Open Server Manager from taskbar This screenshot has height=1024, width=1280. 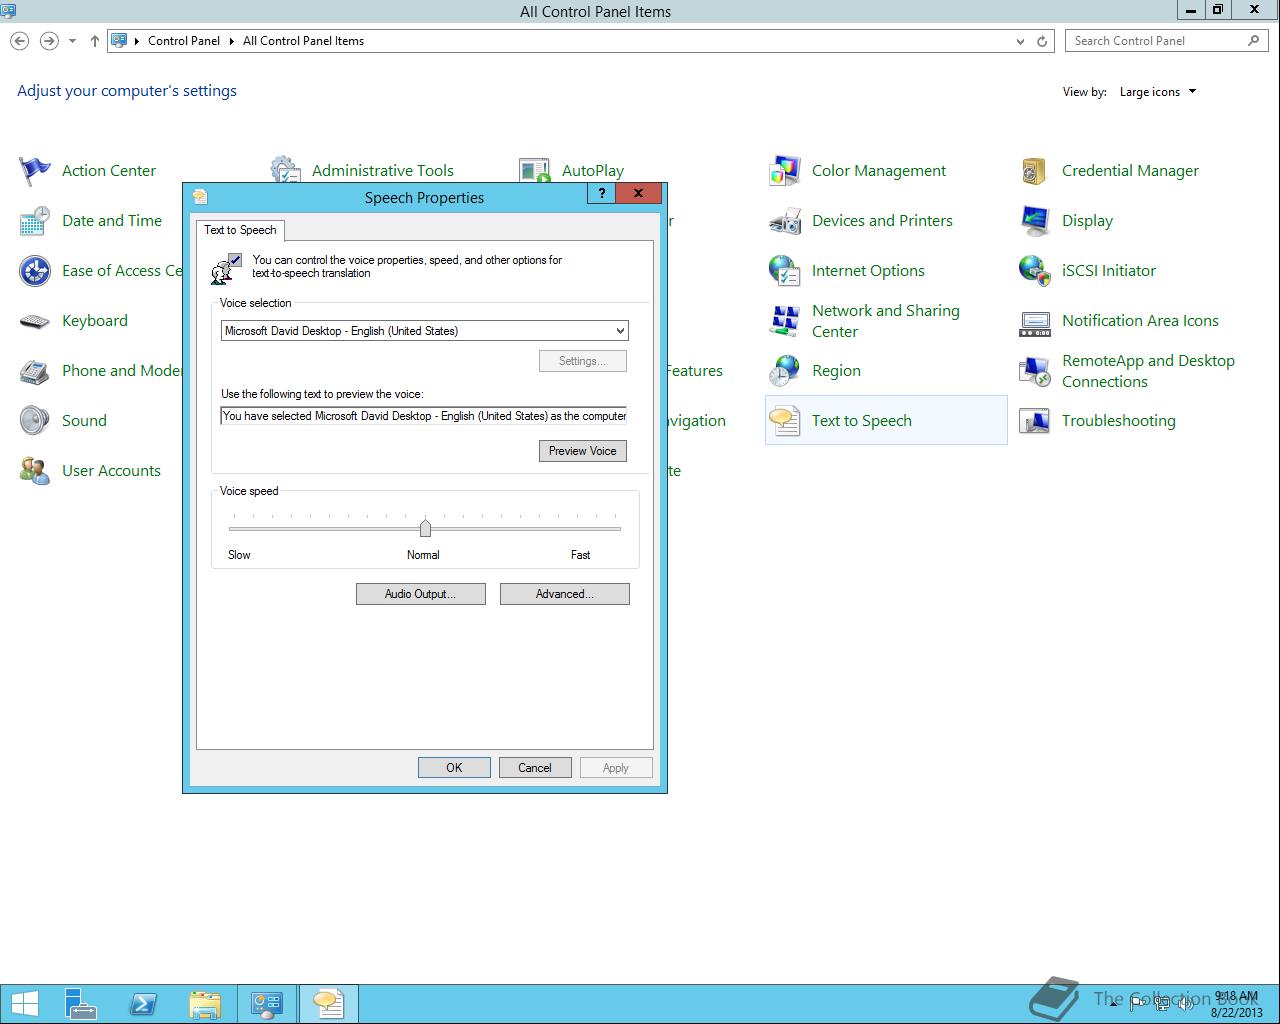click(x=80, y=1004)
